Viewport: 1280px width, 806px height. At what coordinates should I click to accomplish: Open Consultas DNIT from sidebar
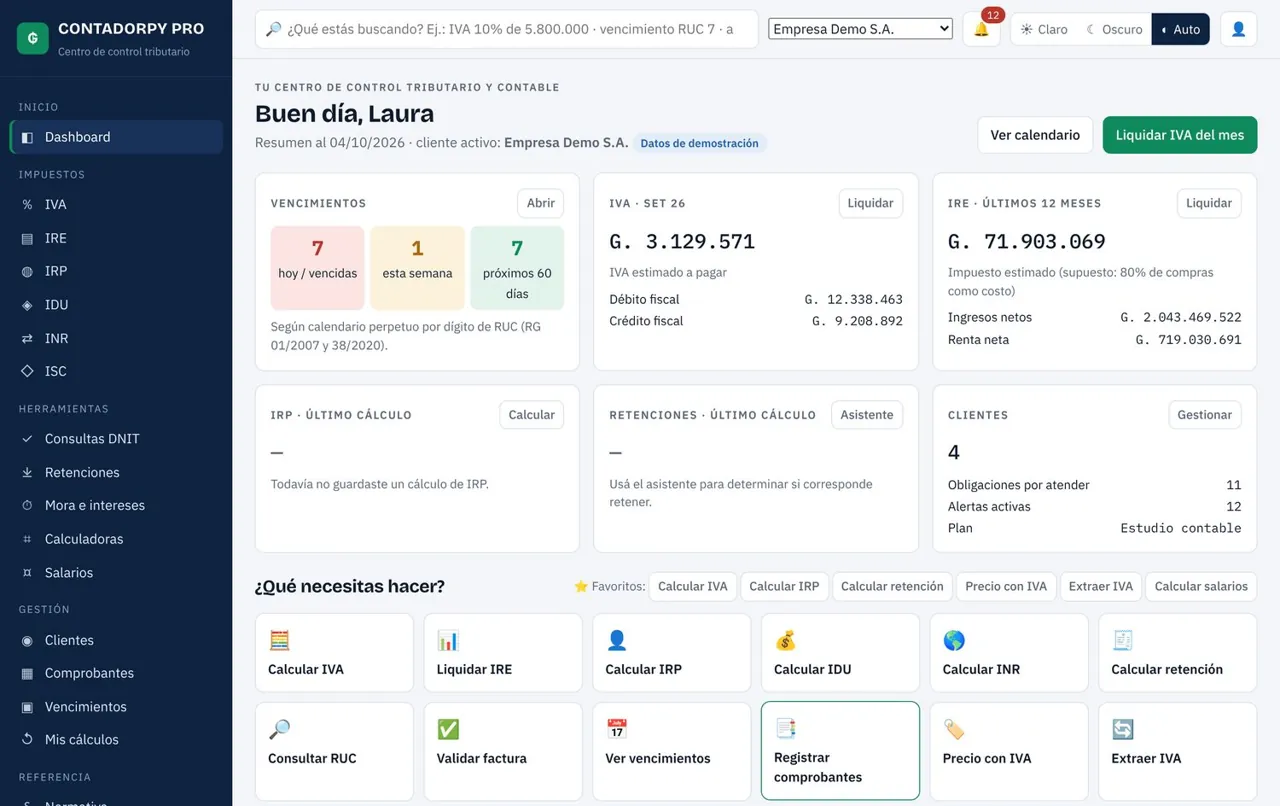[116, 438]
